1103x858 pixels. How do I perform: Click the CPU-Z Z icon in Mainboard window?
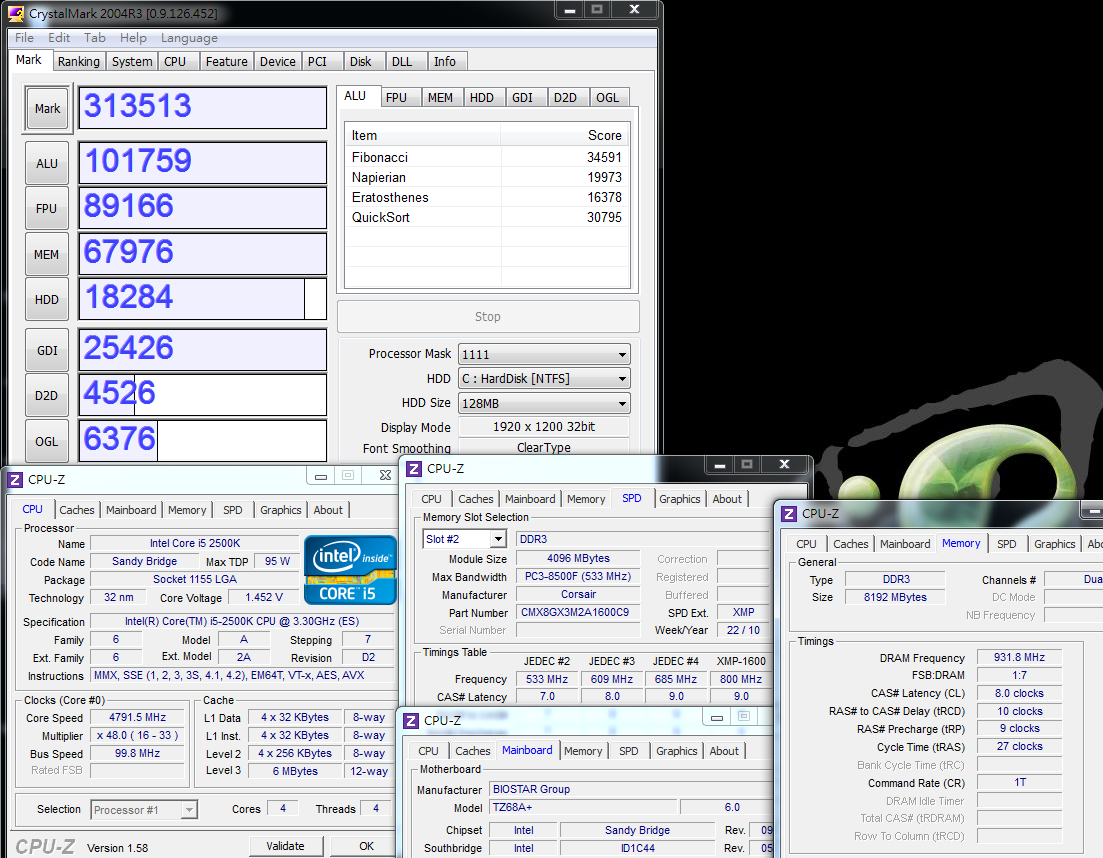point(411,721)
